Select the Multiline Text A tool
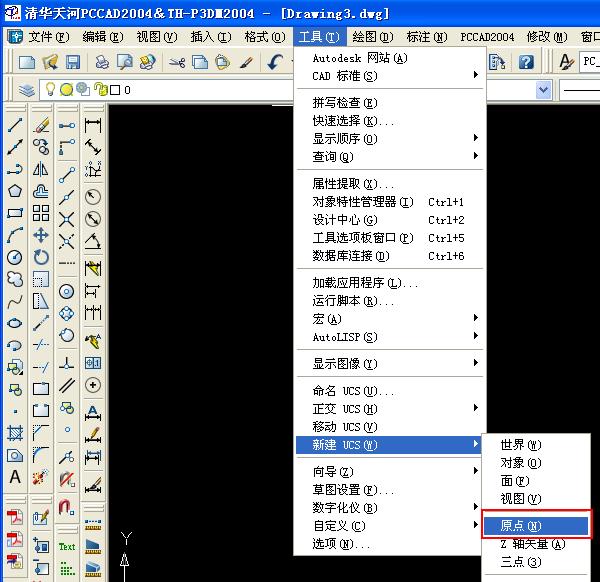Viewport: 600px width, 582px height. click(x=15, y=477)
